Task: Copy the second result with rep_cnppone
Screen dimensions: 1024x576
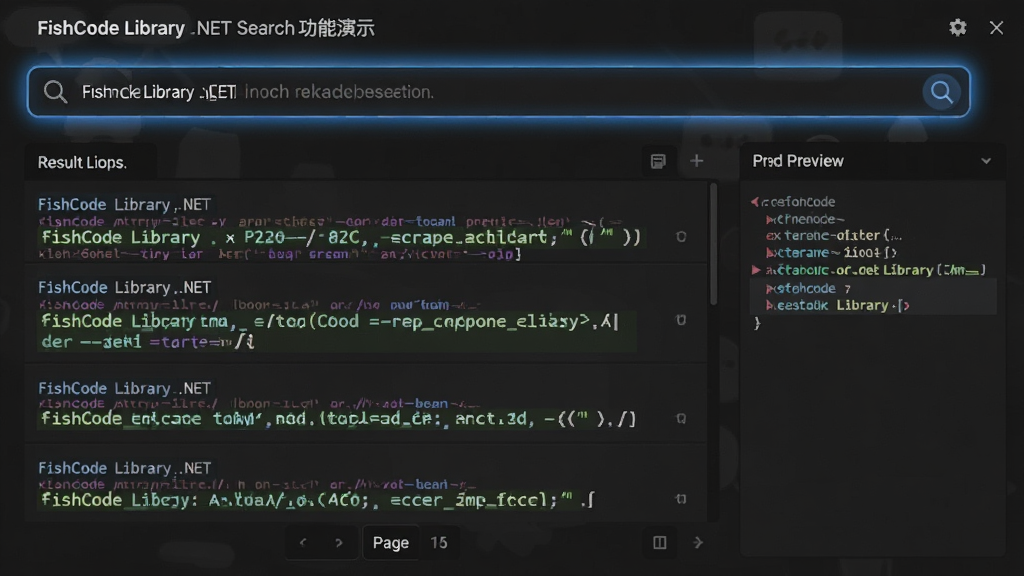Action: click(680, 320)
